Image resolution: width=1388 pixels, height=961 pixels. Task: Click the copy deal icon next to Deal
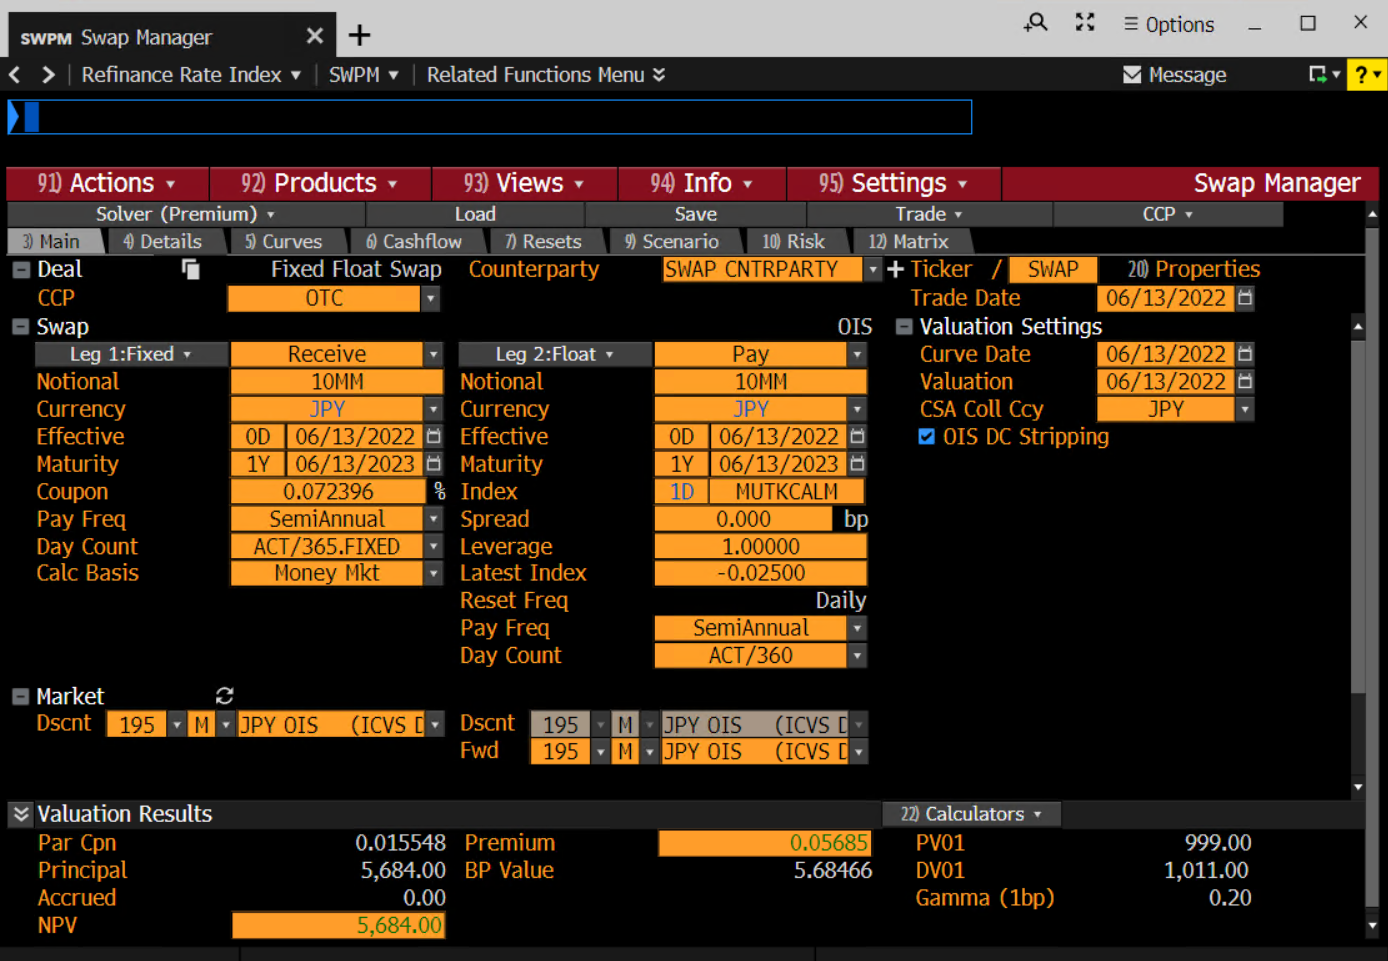(x=191, y=269)
